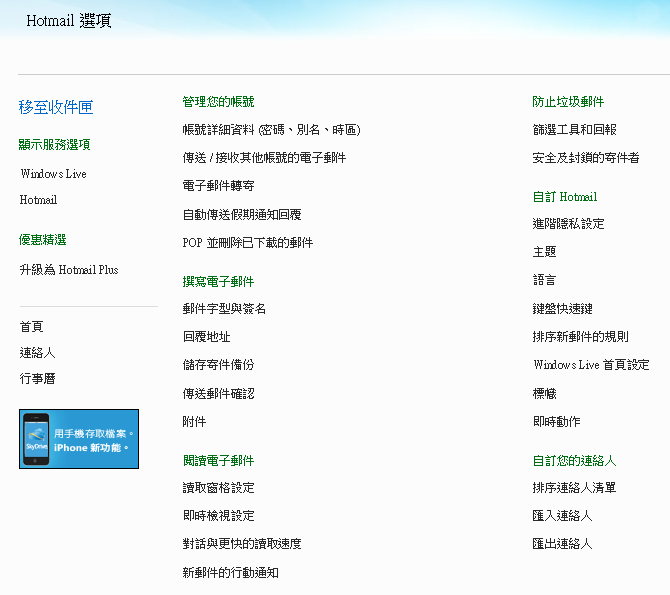Open 郵件字型與簽名 settings

224,309
